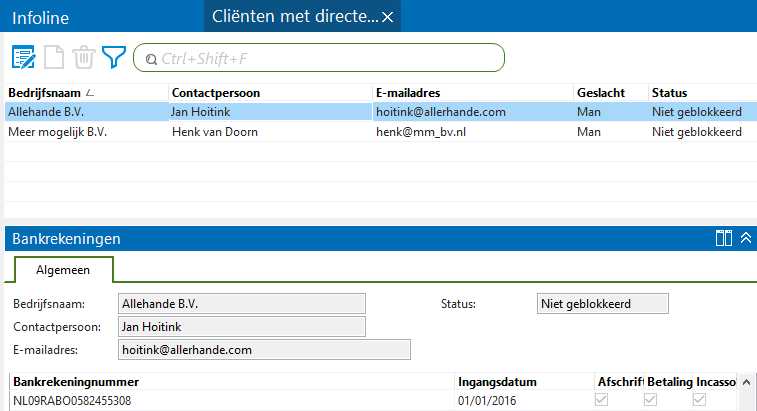Image resolution: width=757 pixels, height=411 pixels.
Task: Click the Bedrijfsnaam field in Algemeen
Action: click(x=242, y=304)
